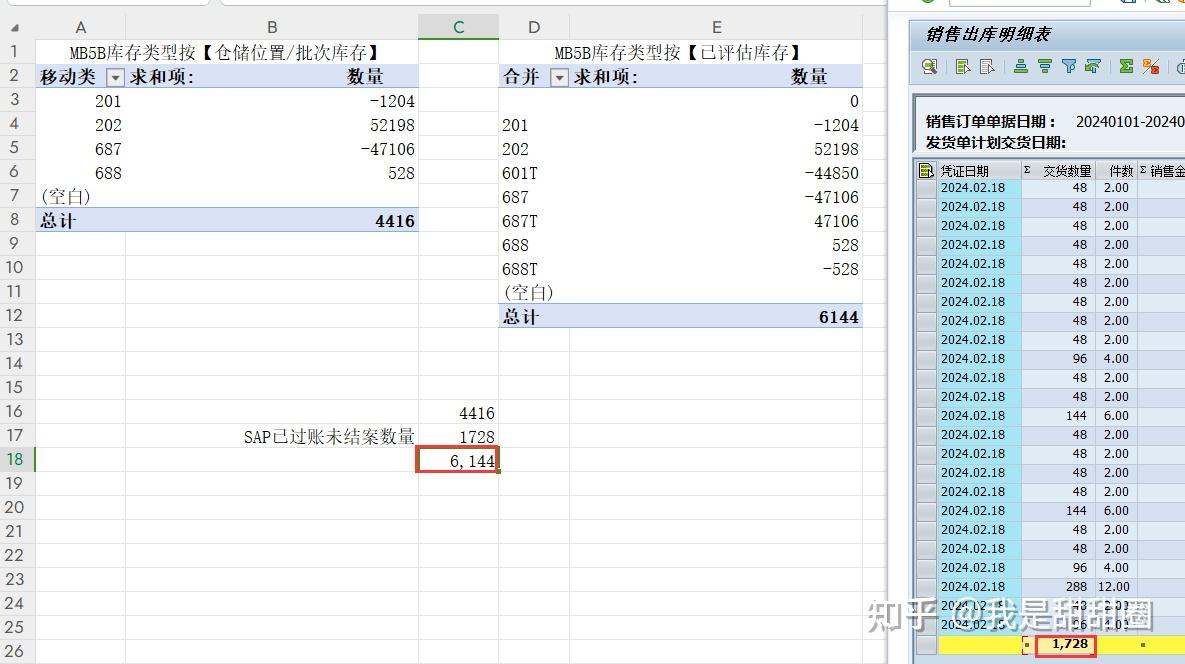Select the red-boxed cell showing 6,144

point(458,460)
